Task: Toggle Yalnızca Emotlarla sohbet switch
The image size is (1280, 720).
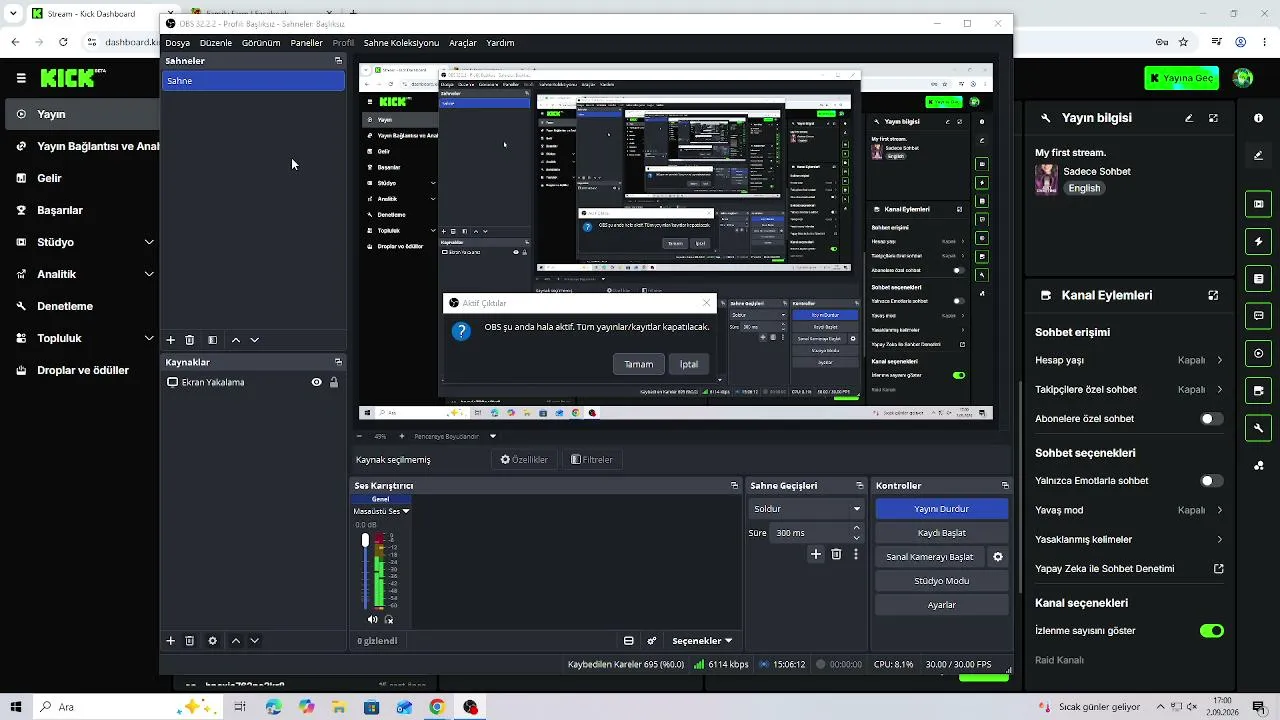Action: (1211, 481)
